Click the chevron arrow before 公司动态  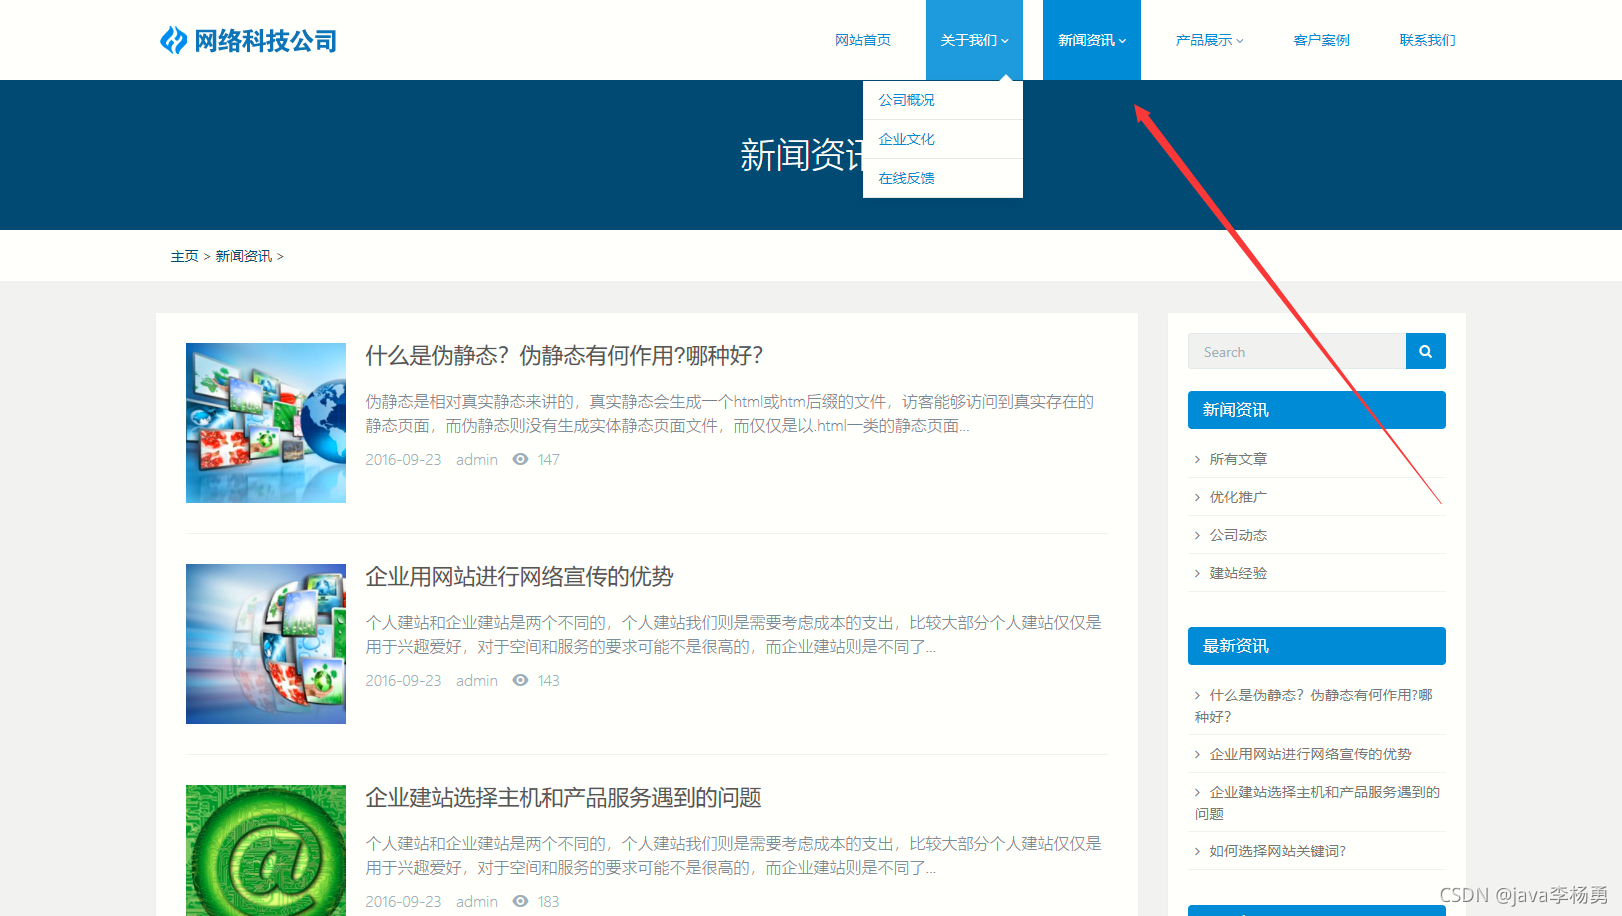pos(1197,535)
